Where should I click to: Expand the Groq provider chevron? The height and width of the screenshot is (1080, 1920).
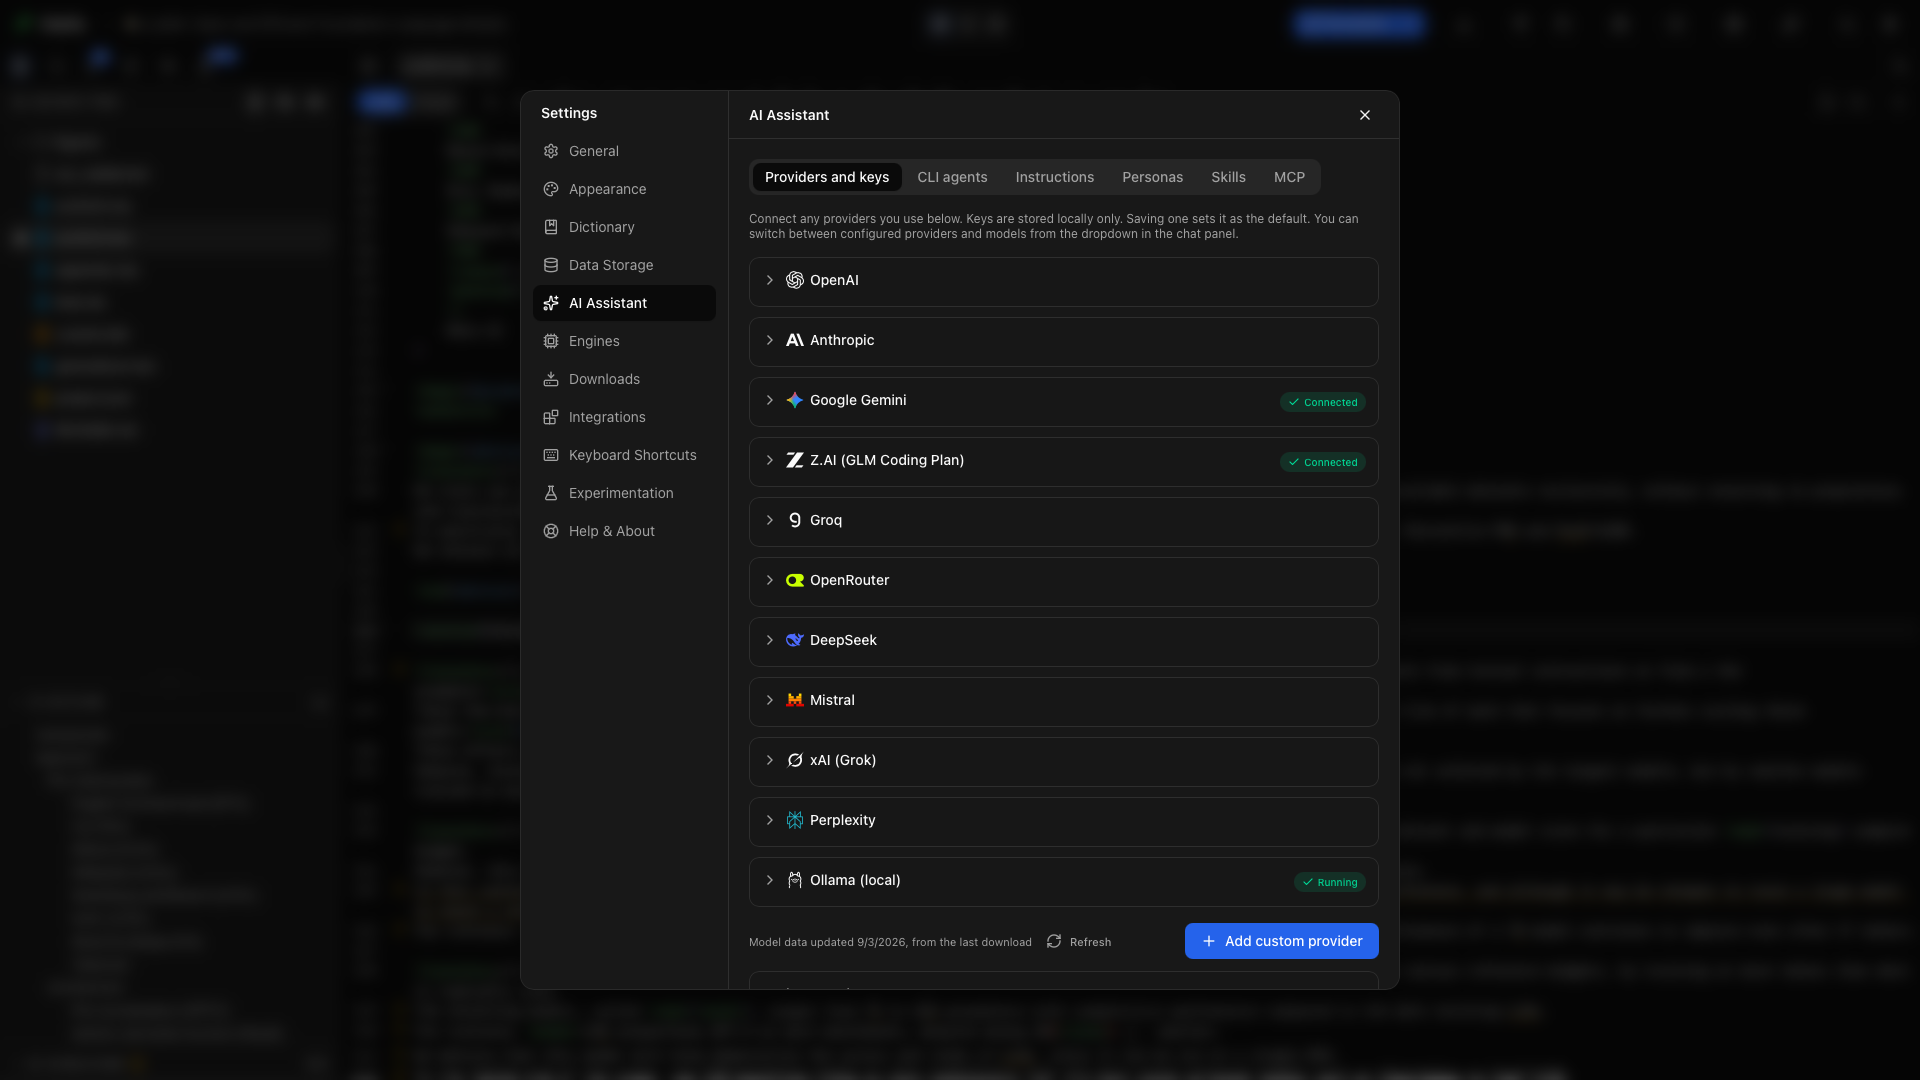click(x=770, y=520)
